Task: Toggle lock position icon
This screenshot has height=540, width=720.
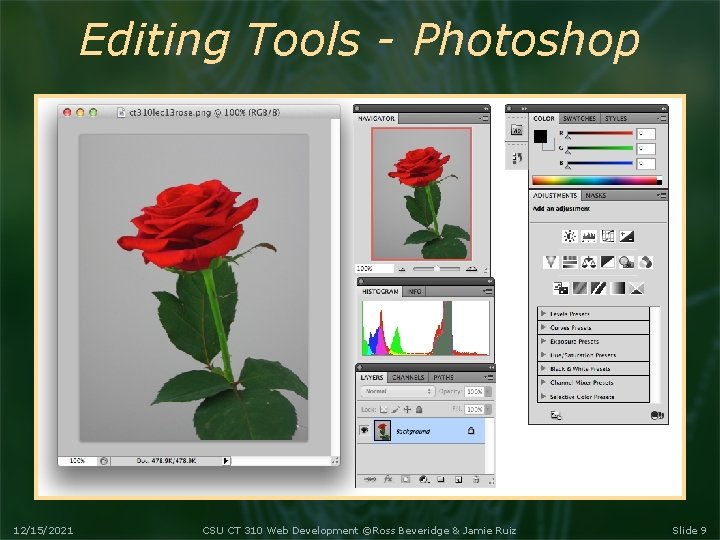Action: pos(407,409)
